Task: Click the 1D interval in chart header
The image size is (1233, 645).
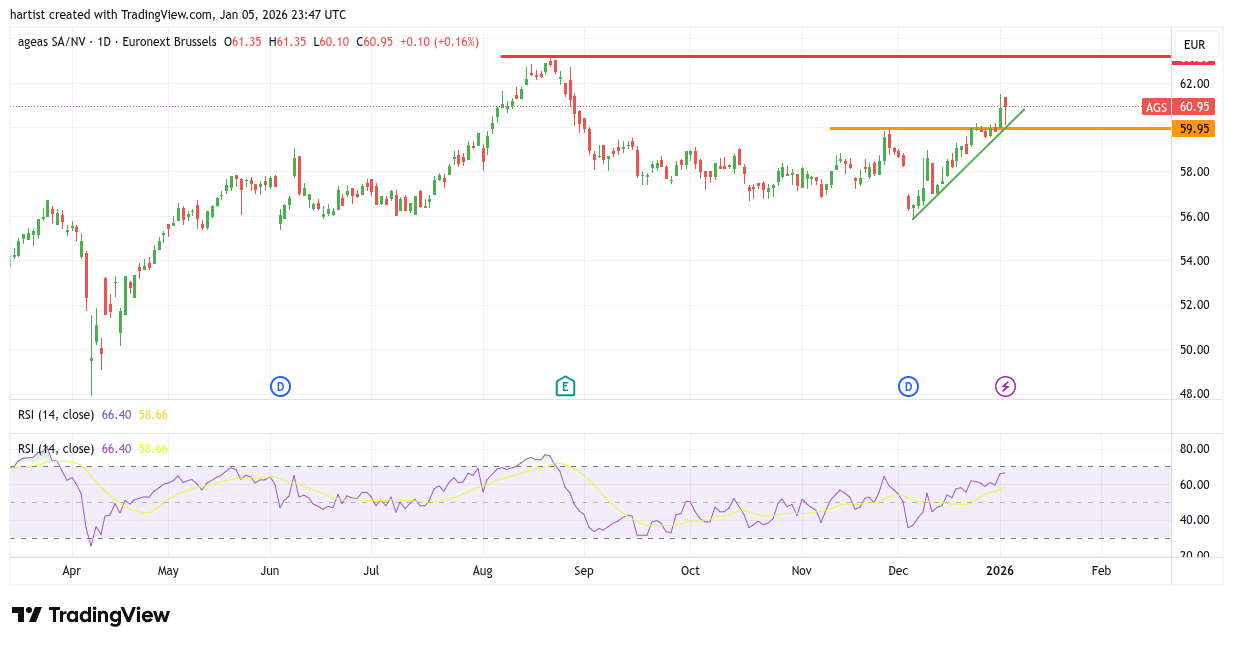Action: [x=103, y=42]
